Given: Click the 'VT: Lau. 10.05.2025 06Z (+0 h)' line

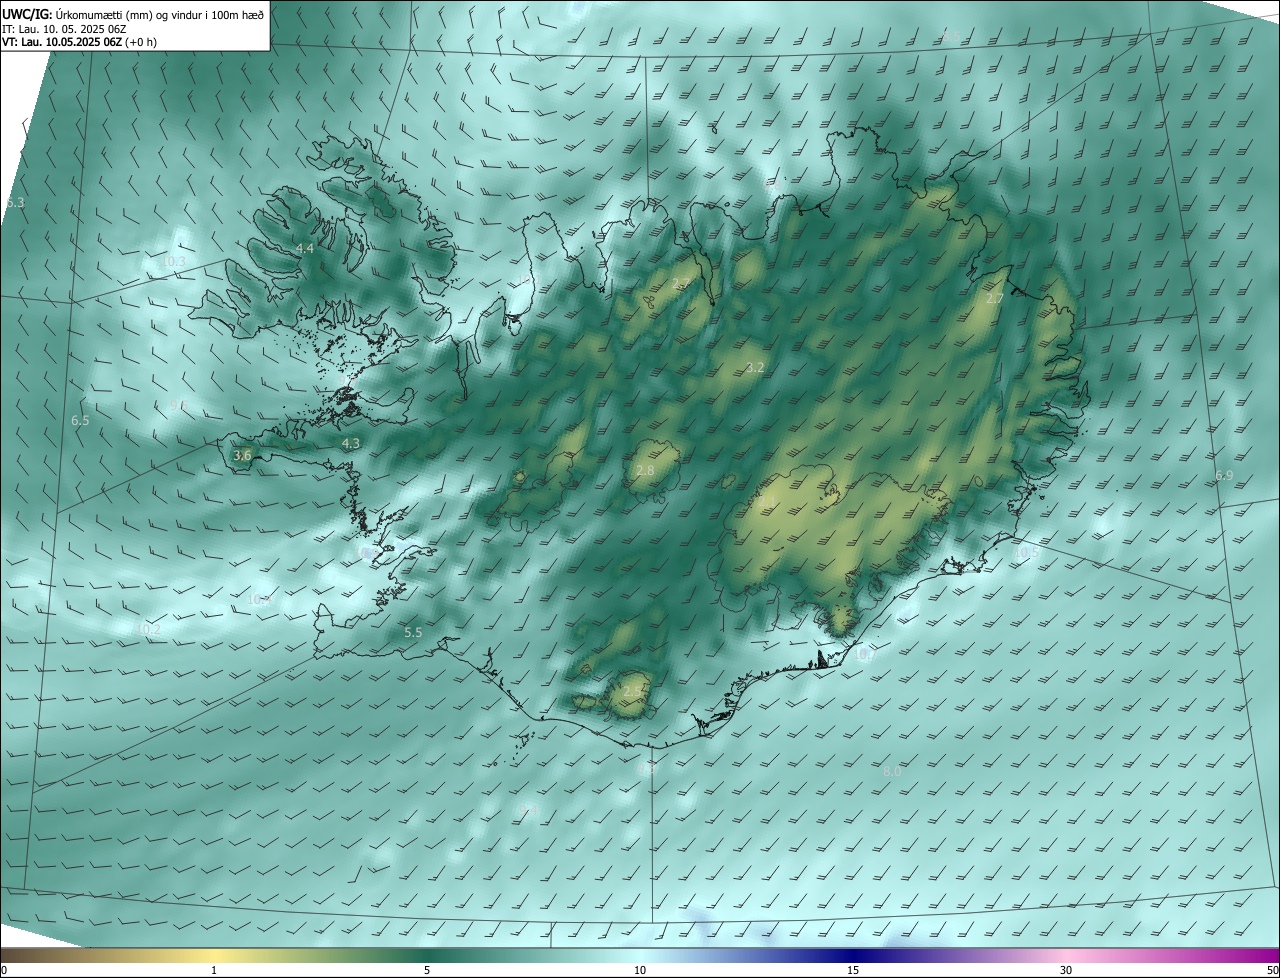Looking at the screenshot, I should (80, 42).
